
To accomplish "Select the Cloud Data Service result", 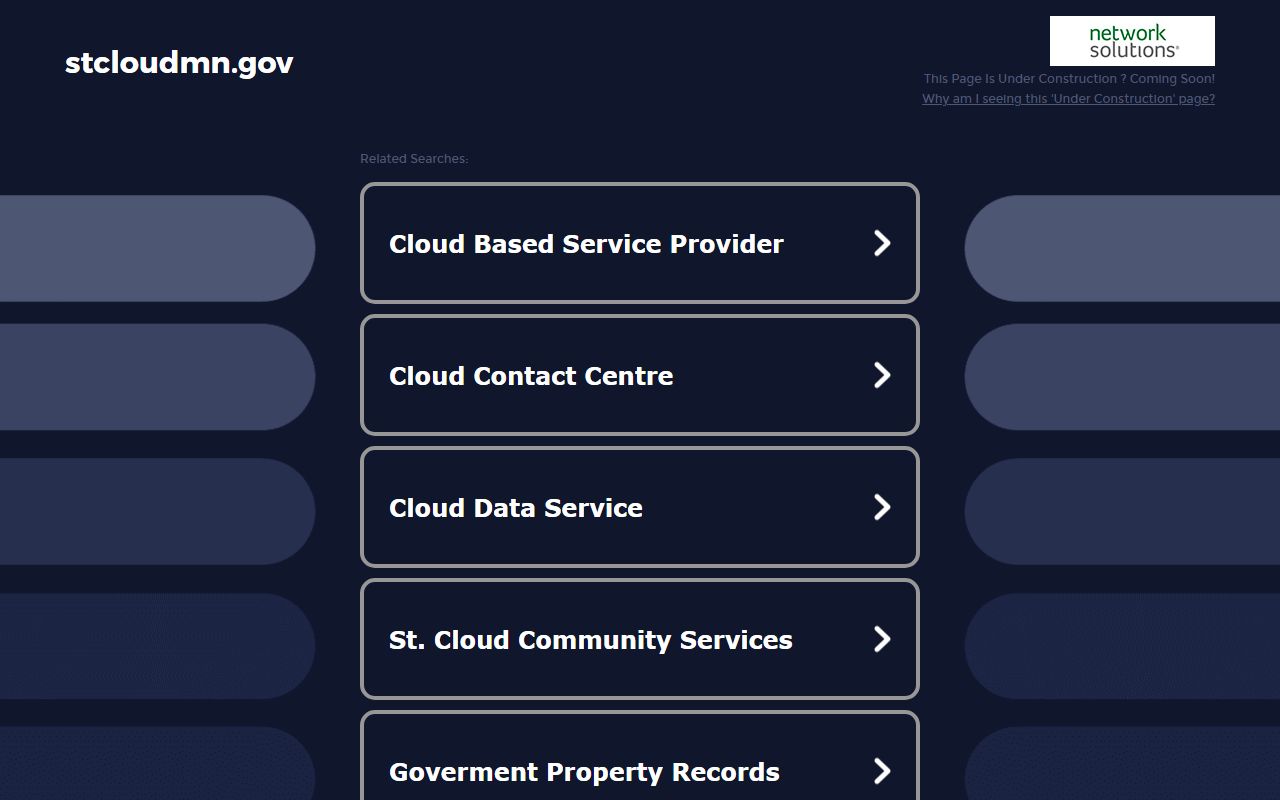I will [516, 508].
